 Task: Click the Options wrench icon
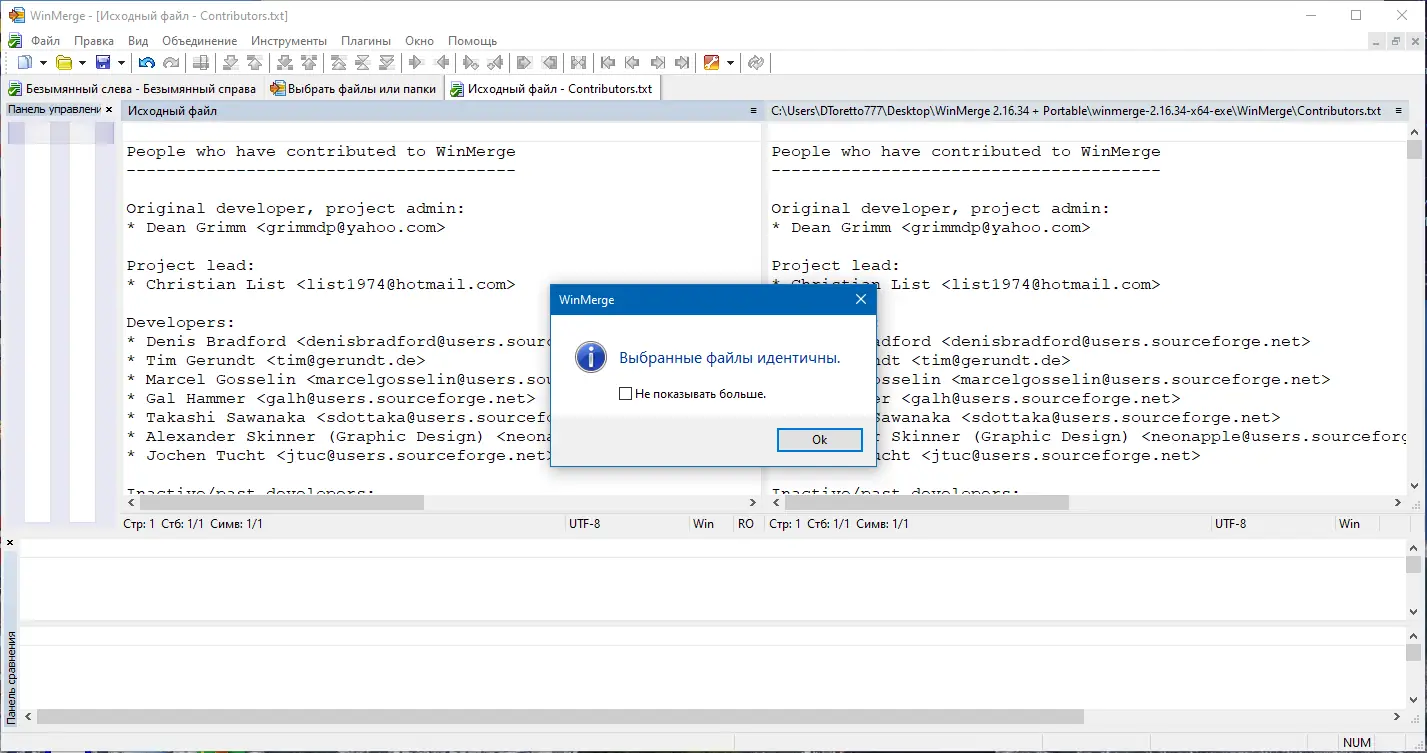[711, 62]
